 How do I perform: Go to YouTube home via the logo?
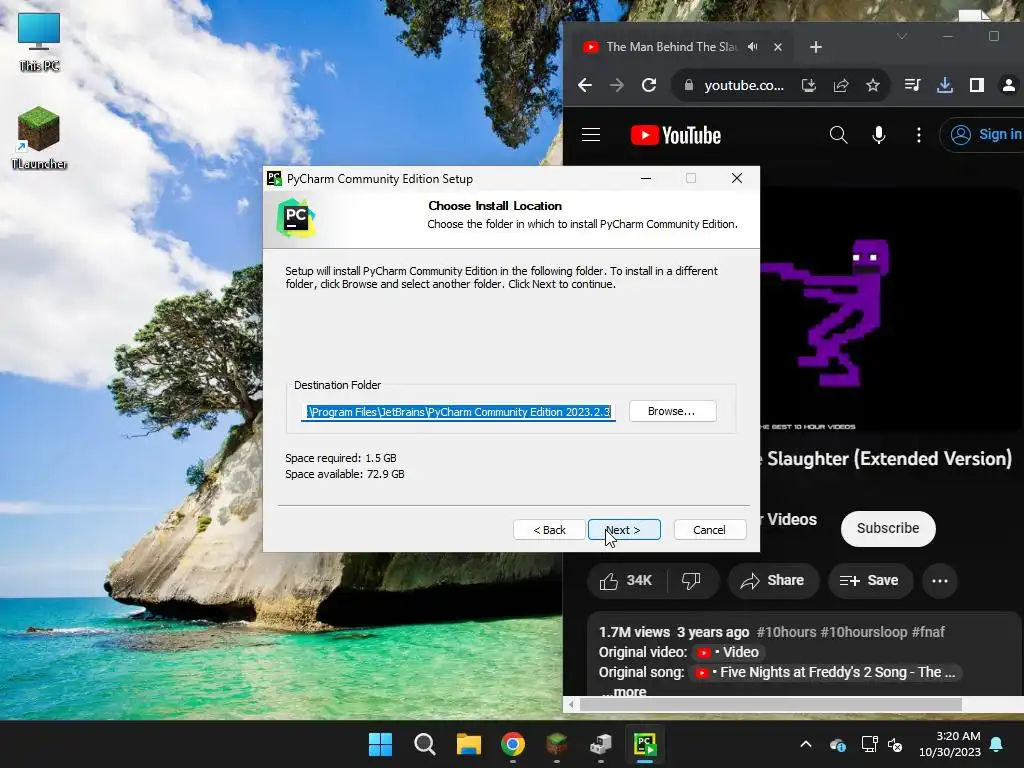tap(676, 135)
